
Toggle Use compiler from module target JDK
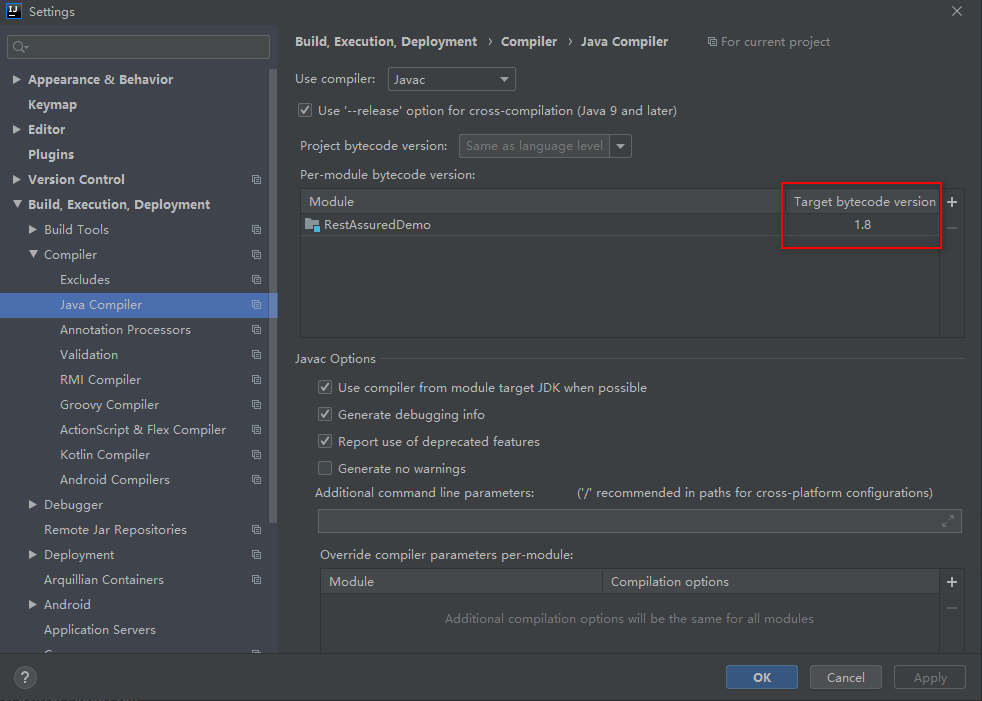click(x=325, y=387)
